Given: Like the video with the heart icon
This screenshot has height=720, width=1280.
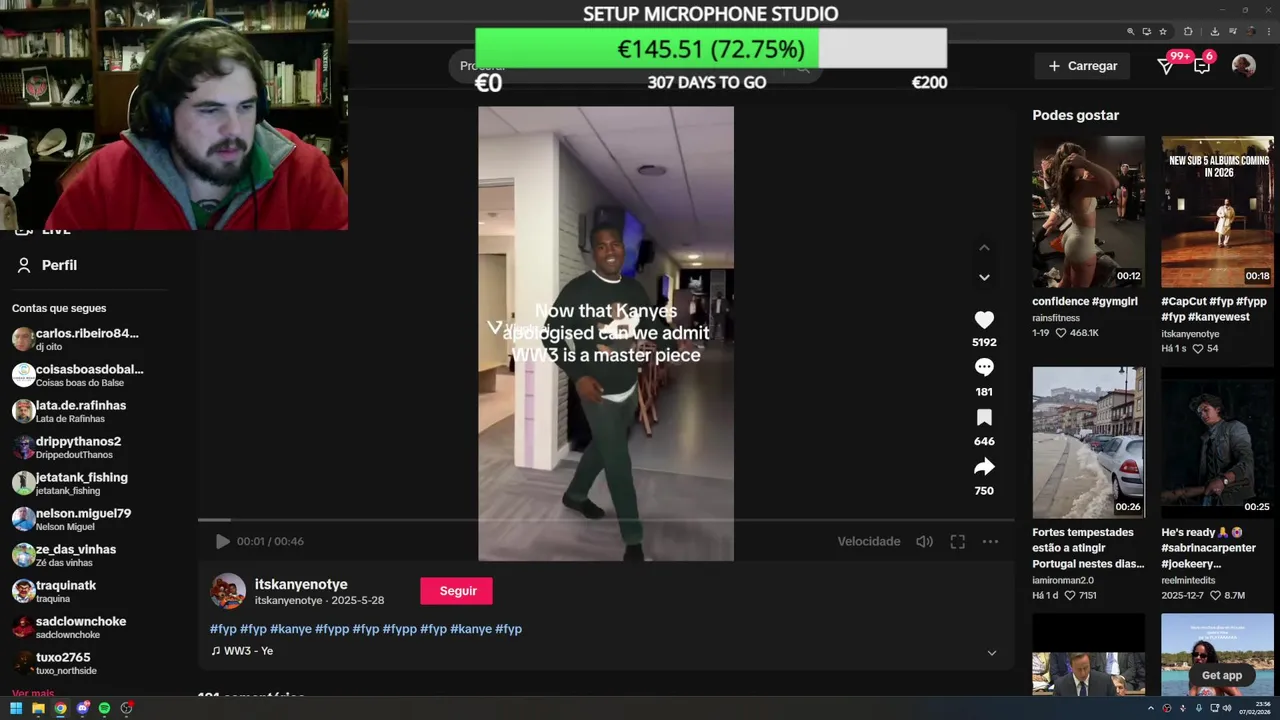Looking at the screenshot, I should pos(984,320).
